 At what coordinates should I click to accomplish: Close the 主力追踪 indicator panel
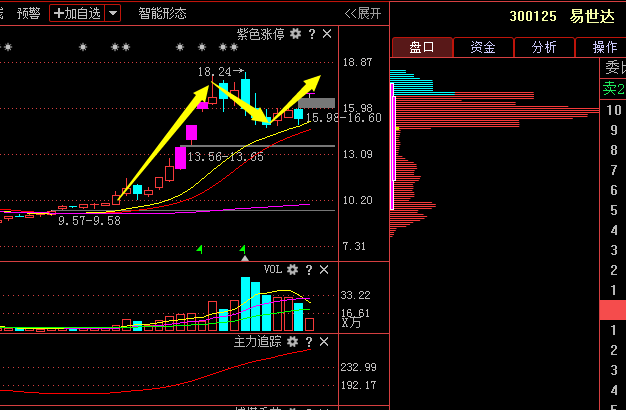pos(324,342)
